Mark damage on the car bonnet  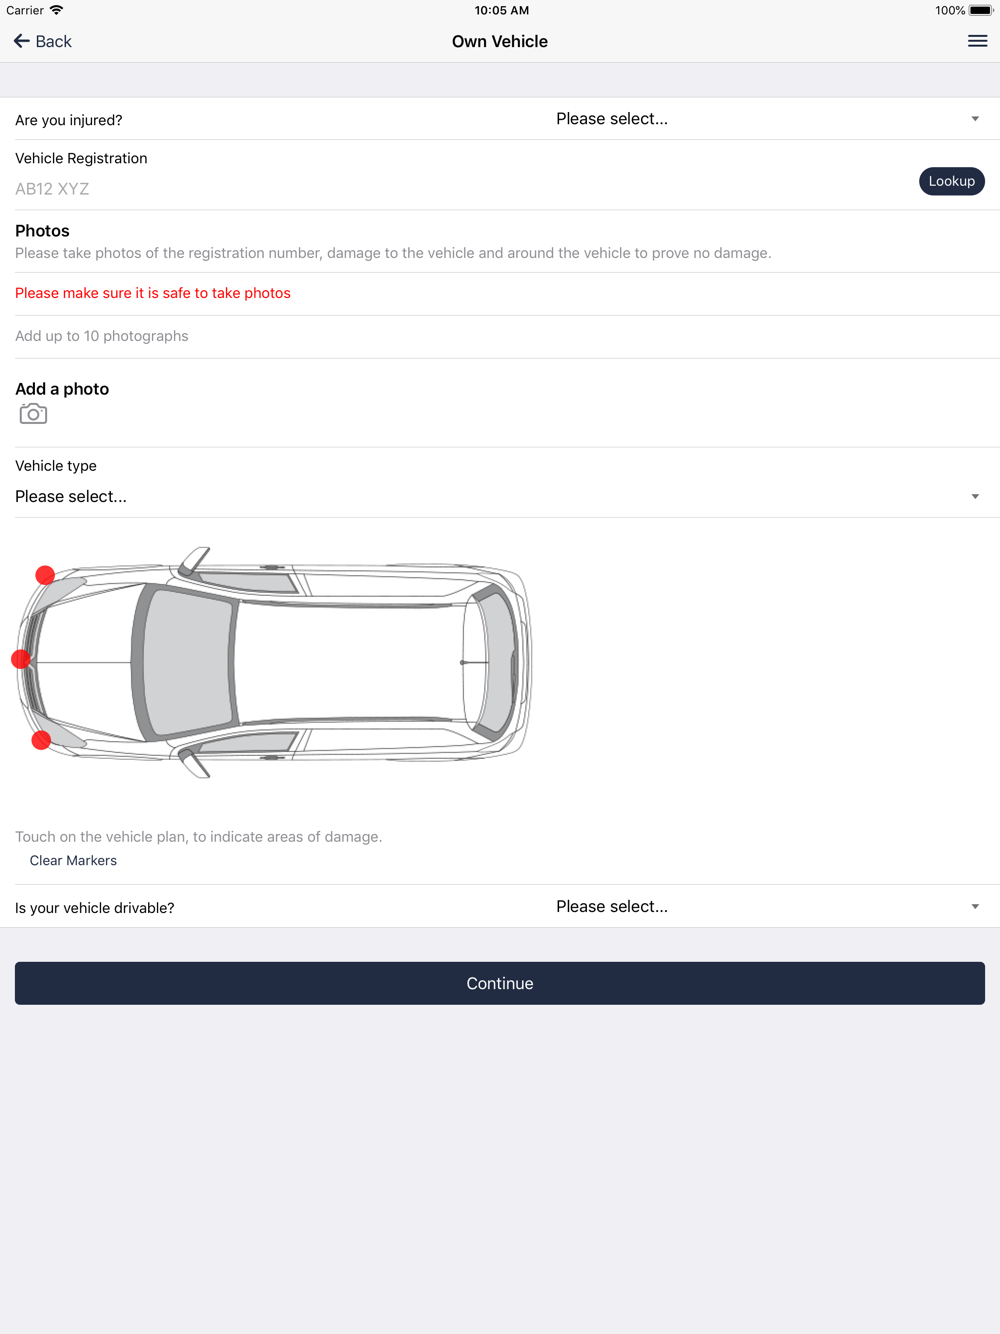click(85, 662)
